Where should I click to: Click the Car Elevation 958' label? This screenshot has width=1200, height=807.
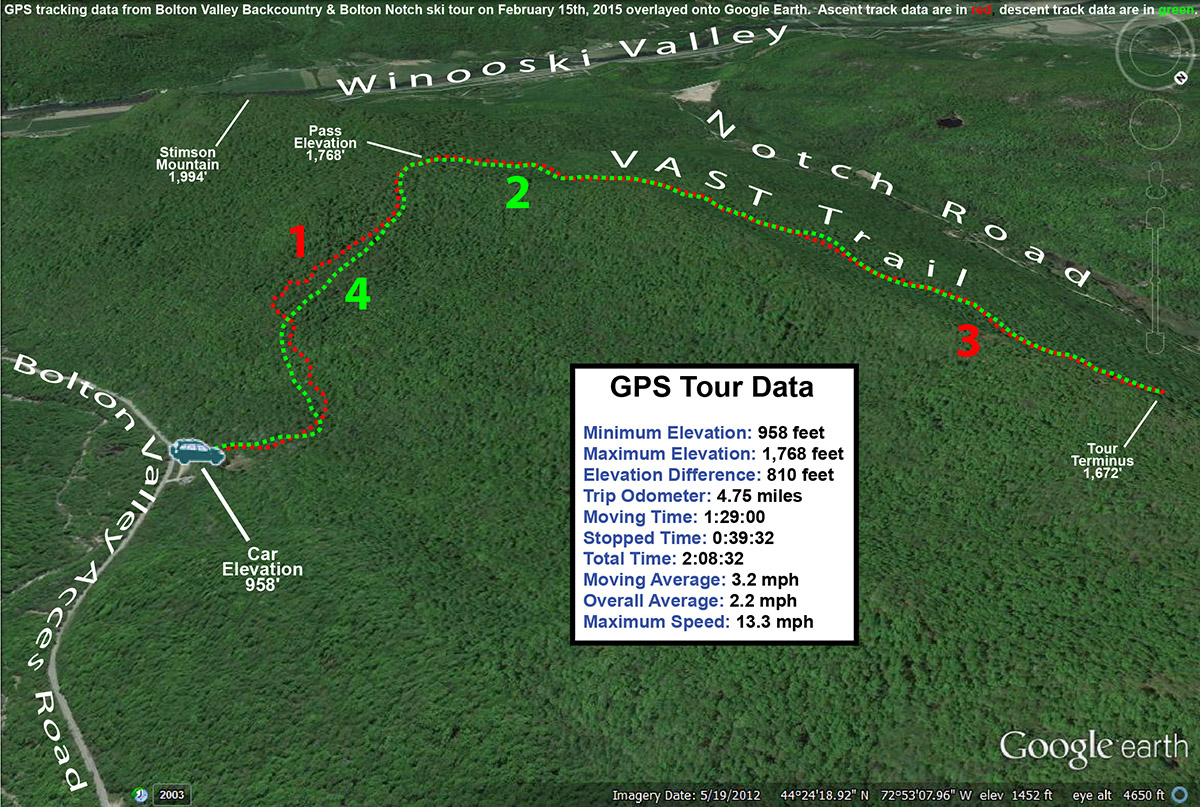pyautogui.click(x=262, y=569)
